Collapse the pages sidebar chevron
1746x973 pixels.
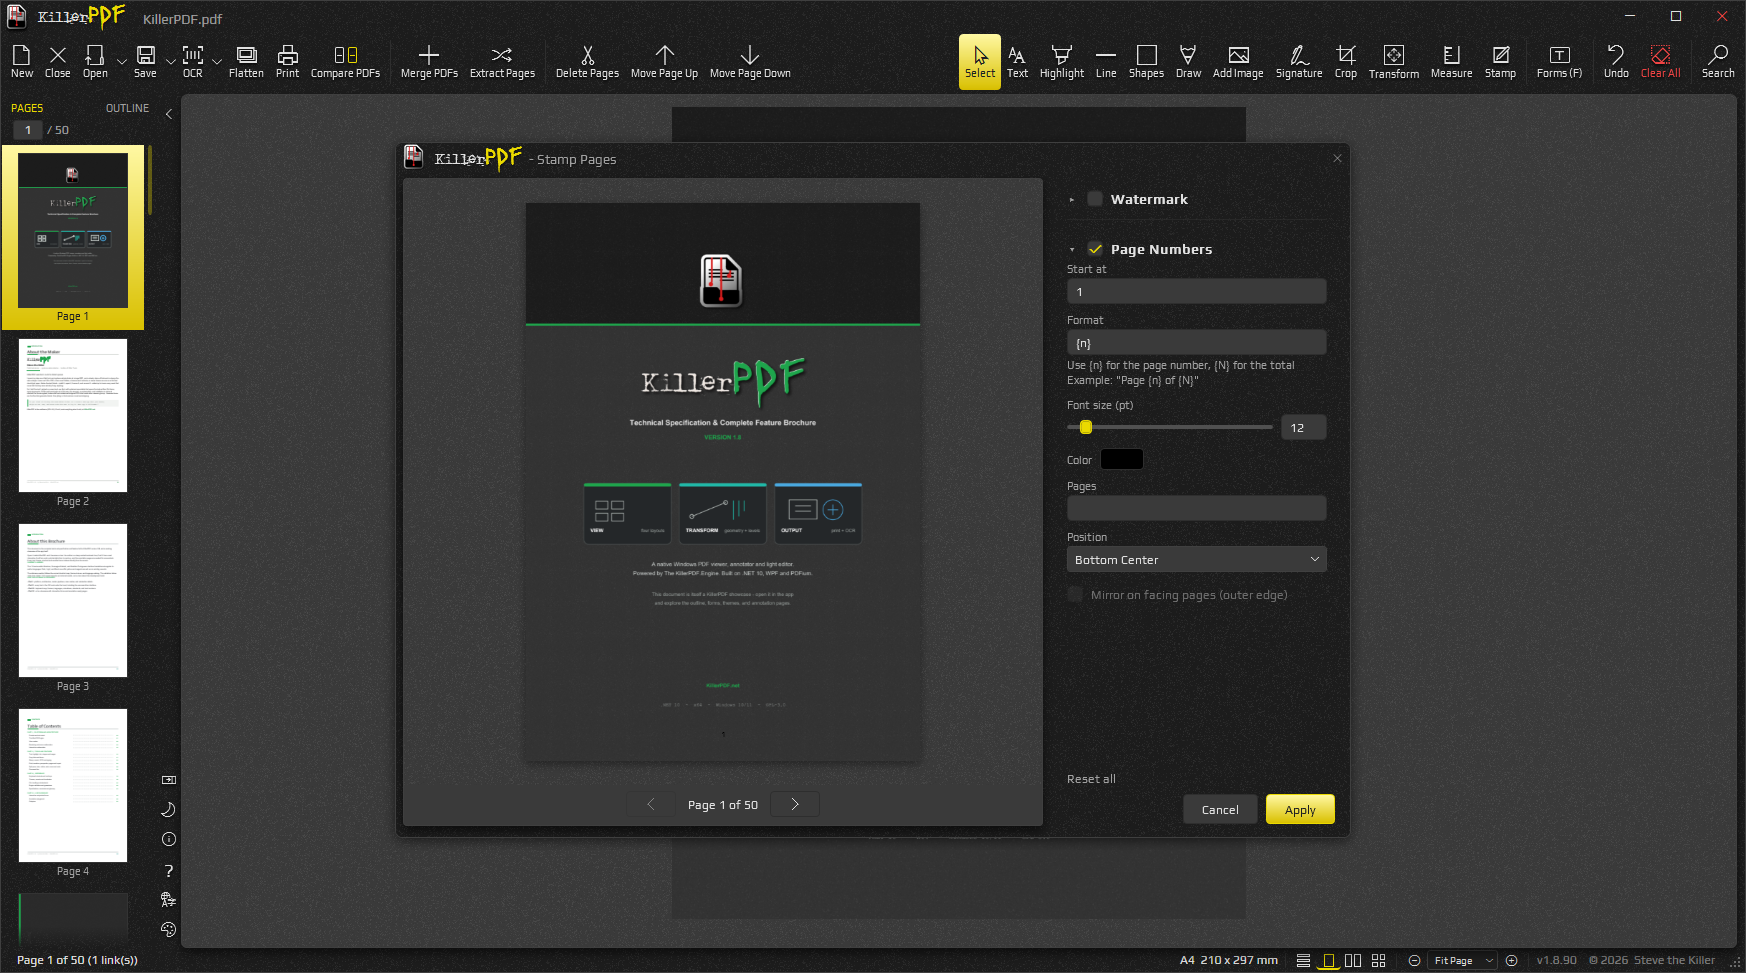pyautogui.click(x=169, y=114)
